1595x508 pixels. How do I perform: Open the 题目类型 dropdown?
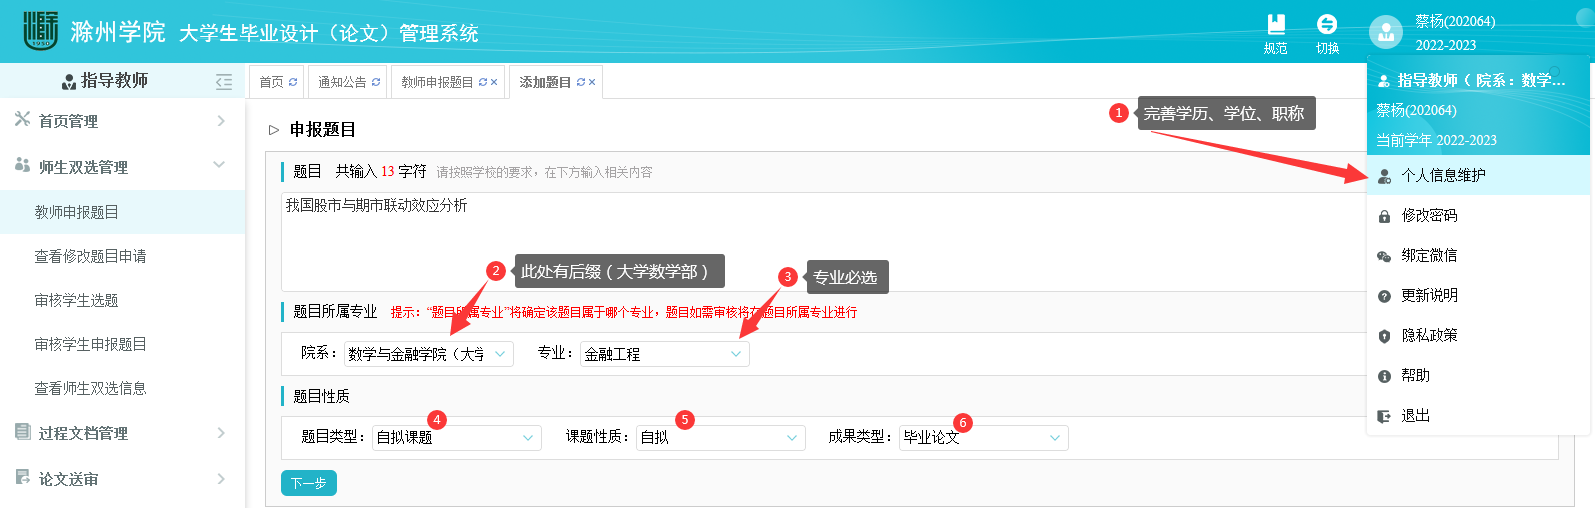click(x=456, y=438)
